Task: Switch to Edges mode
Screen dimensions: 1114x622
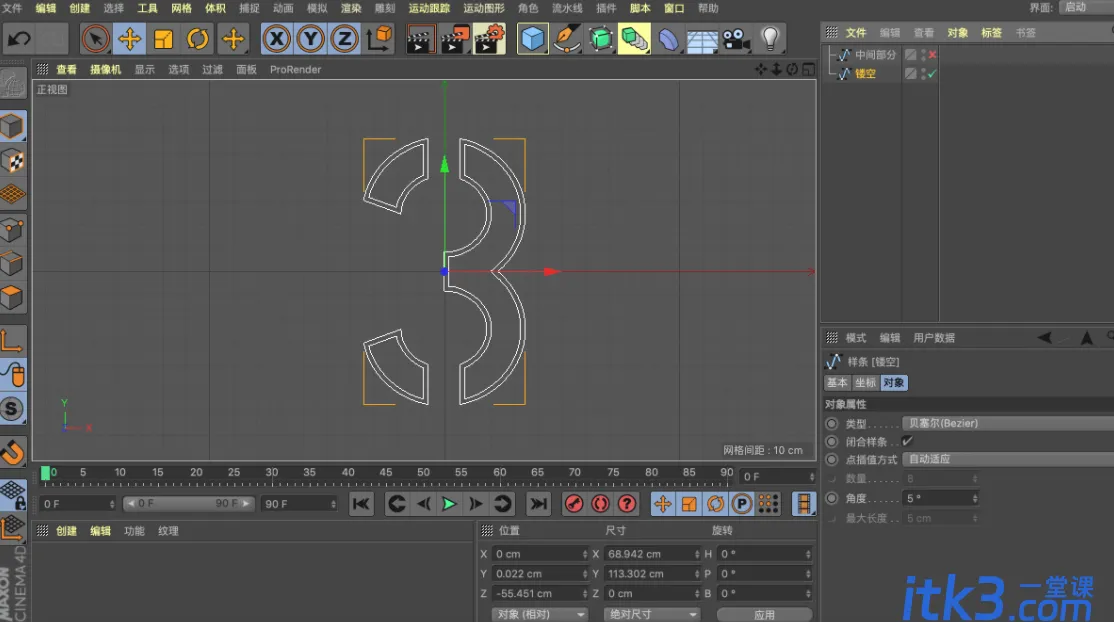Action: pyautogui.click(x=13, y=263)
